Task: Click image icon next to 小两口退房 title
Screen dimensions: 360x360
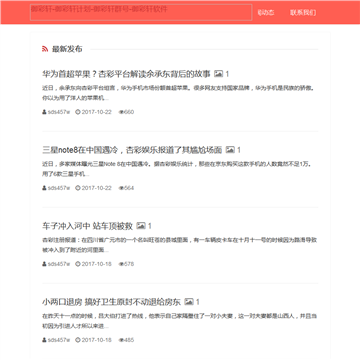Action: click(189, 302)
